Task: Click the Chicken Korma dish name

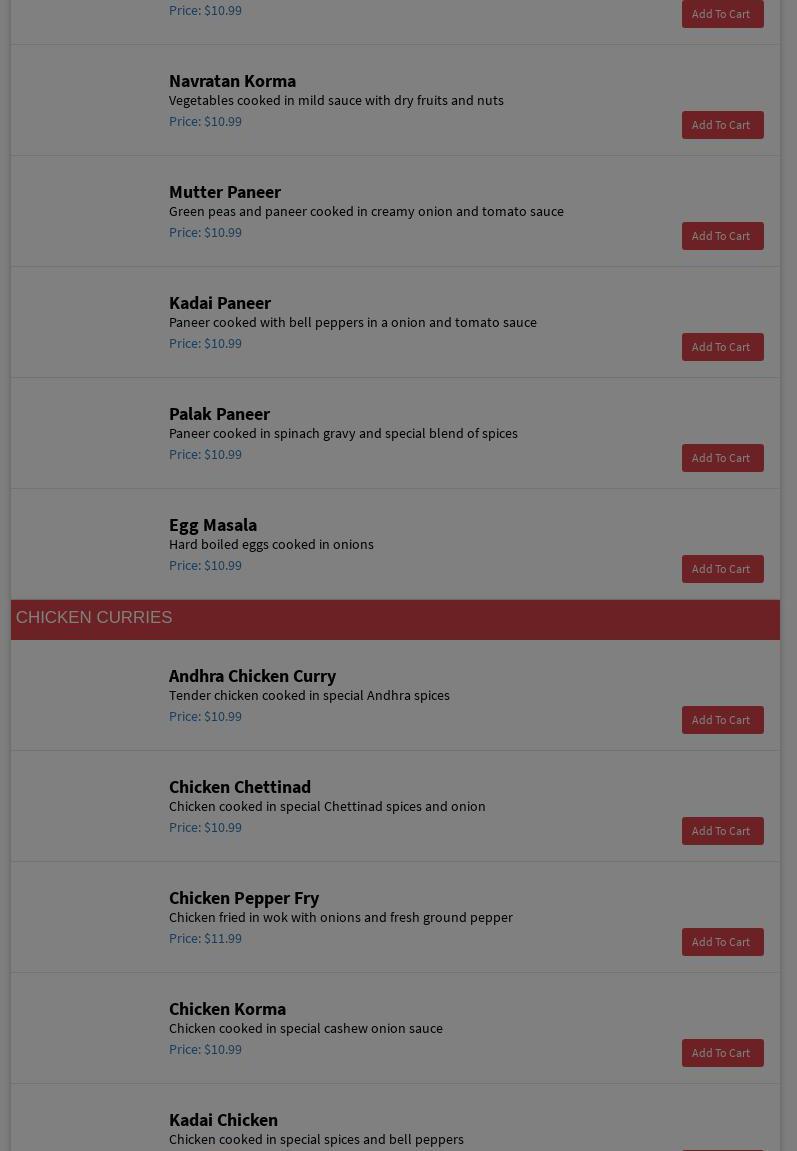Action: pyautogui.click(x=227, y=1009)
